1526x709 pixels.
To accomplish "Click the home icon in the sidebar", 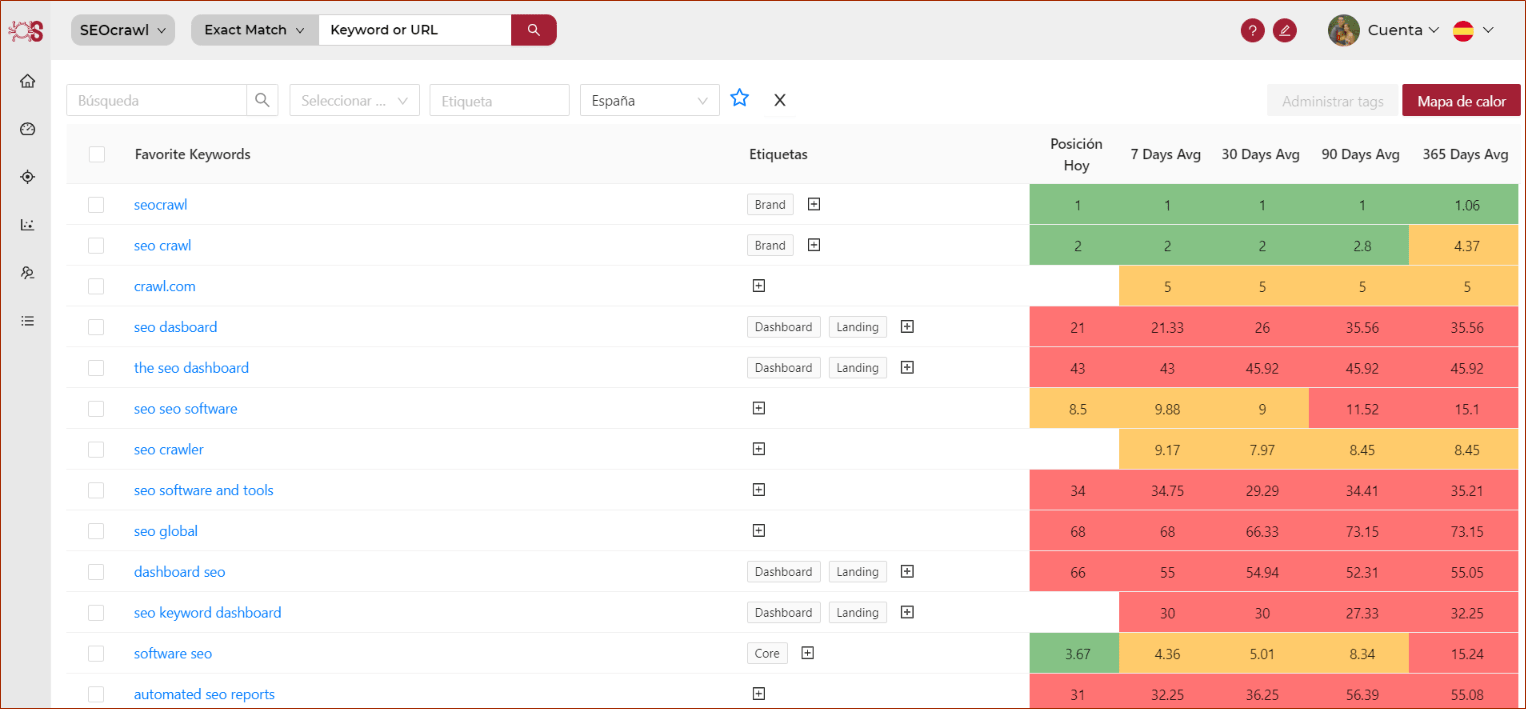I will [x=28, y=81].
